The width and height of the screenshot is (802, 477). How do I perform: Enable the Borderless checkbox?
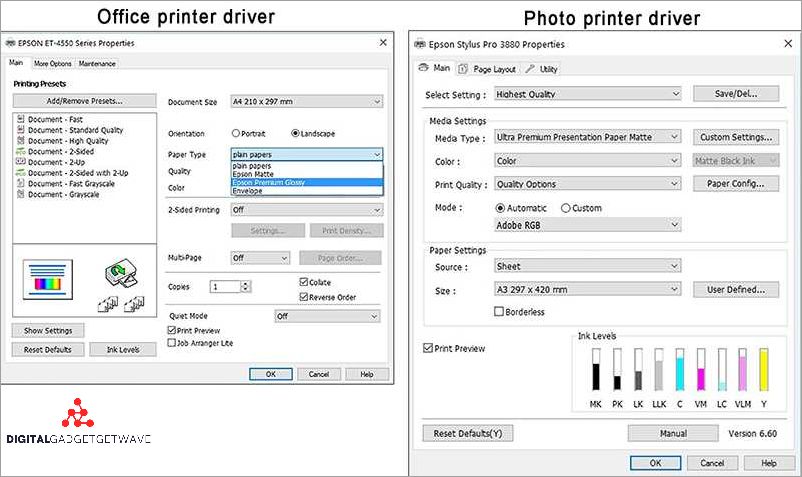point(499,311)
